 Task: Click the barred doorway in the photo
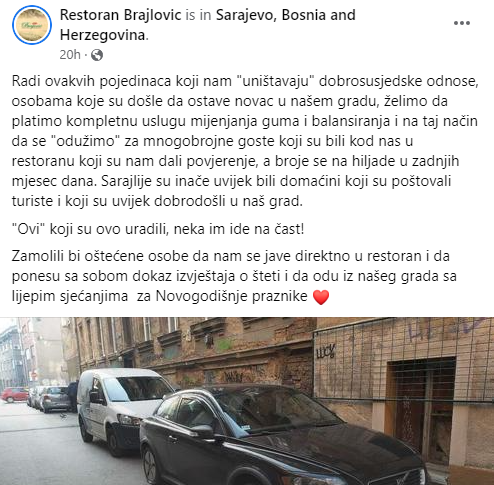coord(421,410)
